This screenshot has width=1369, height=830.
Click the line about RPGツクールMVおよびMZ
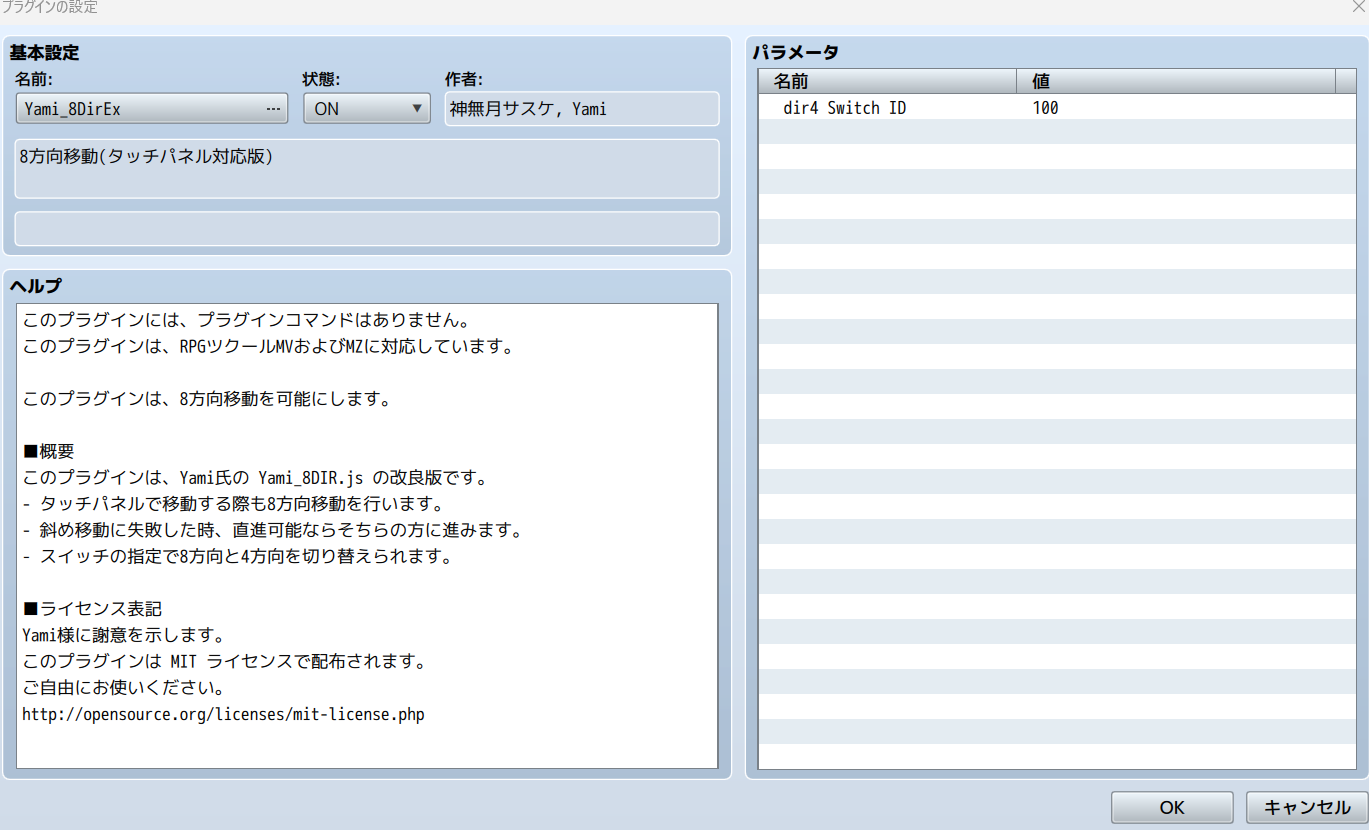(x=268, y=347)
